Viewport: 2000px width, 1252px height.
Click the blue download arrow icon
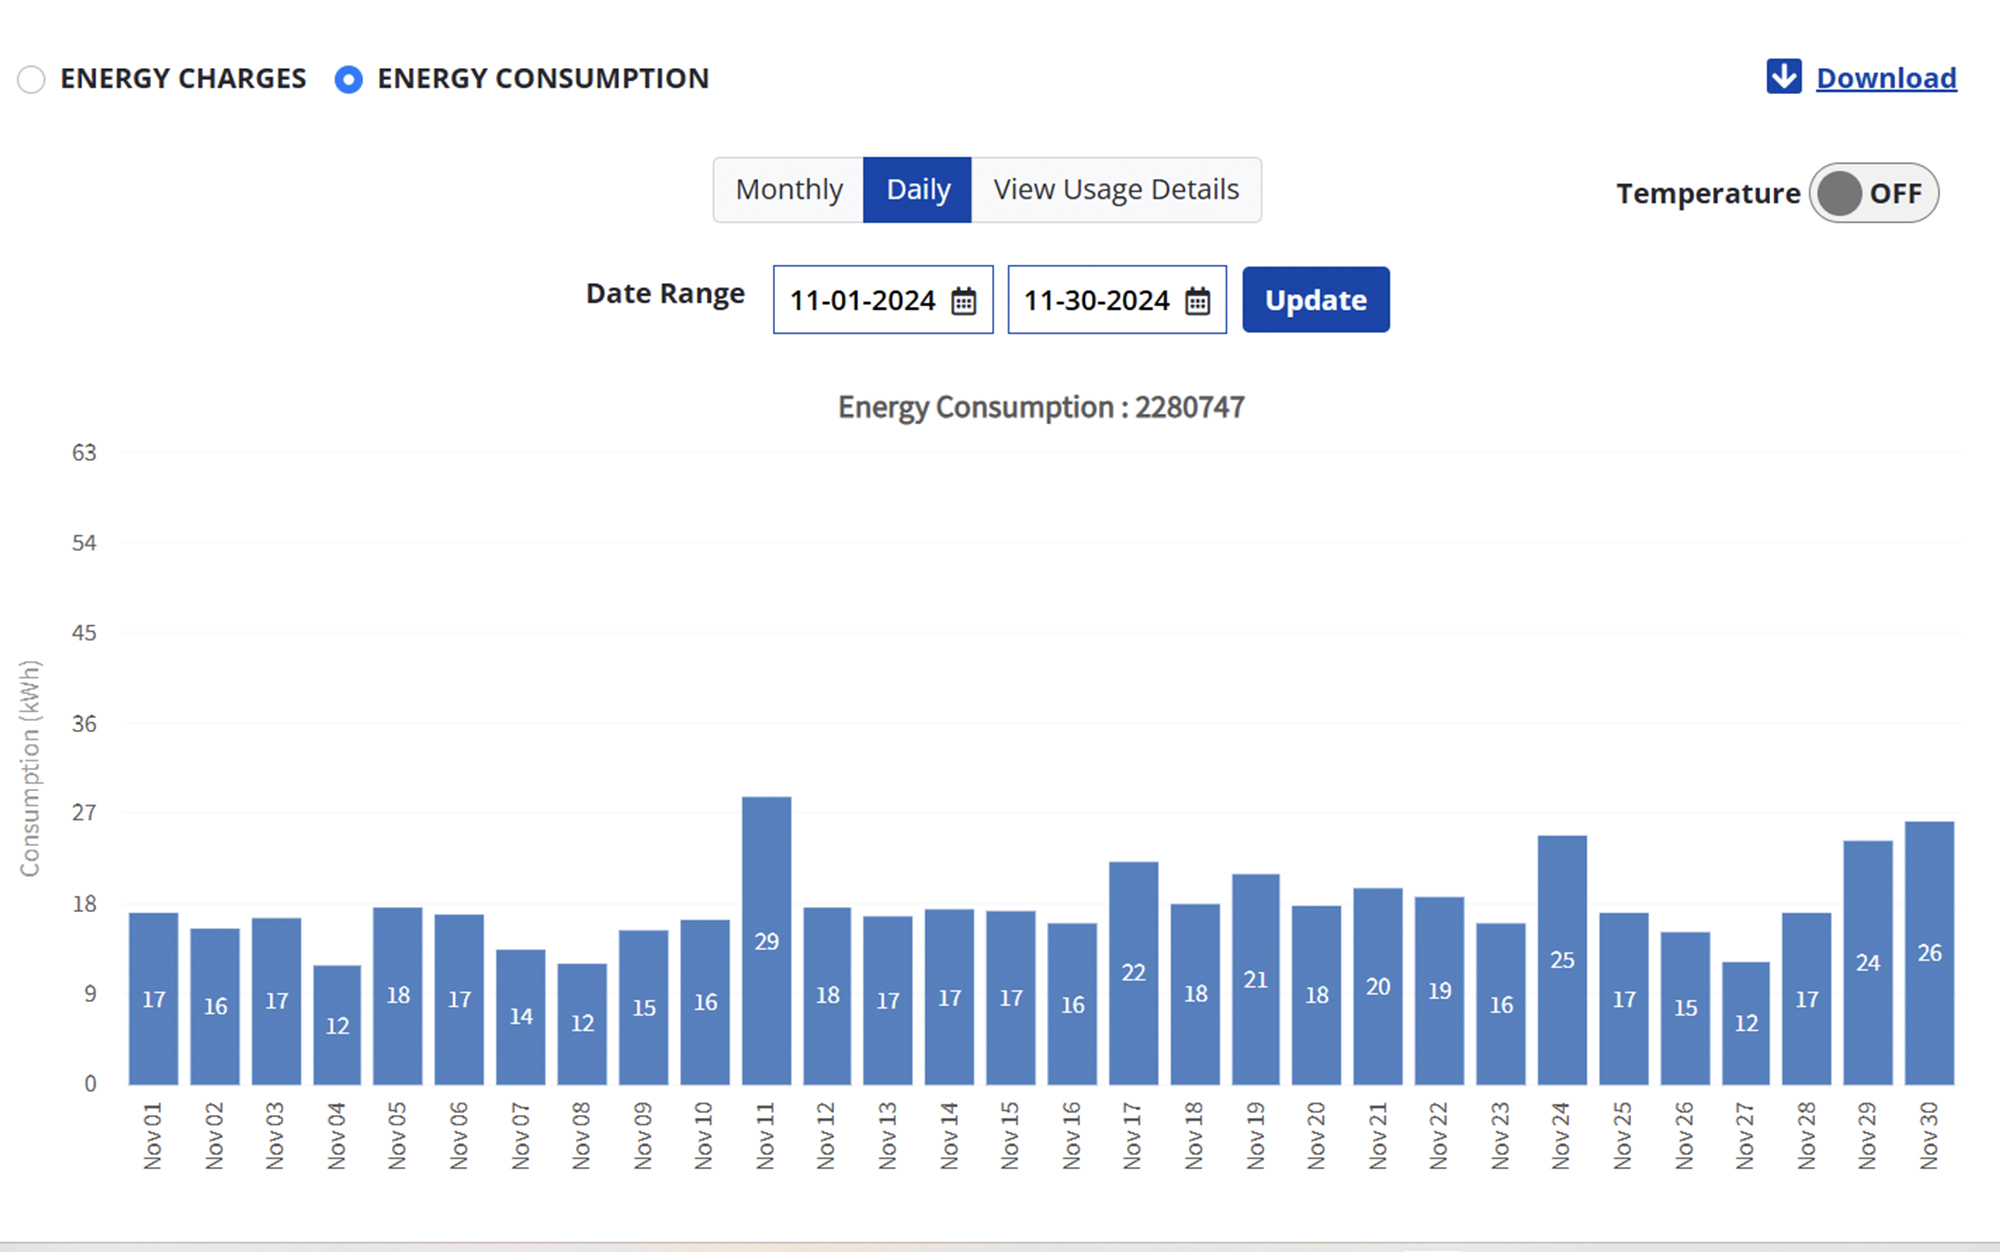click(1783, 77)
